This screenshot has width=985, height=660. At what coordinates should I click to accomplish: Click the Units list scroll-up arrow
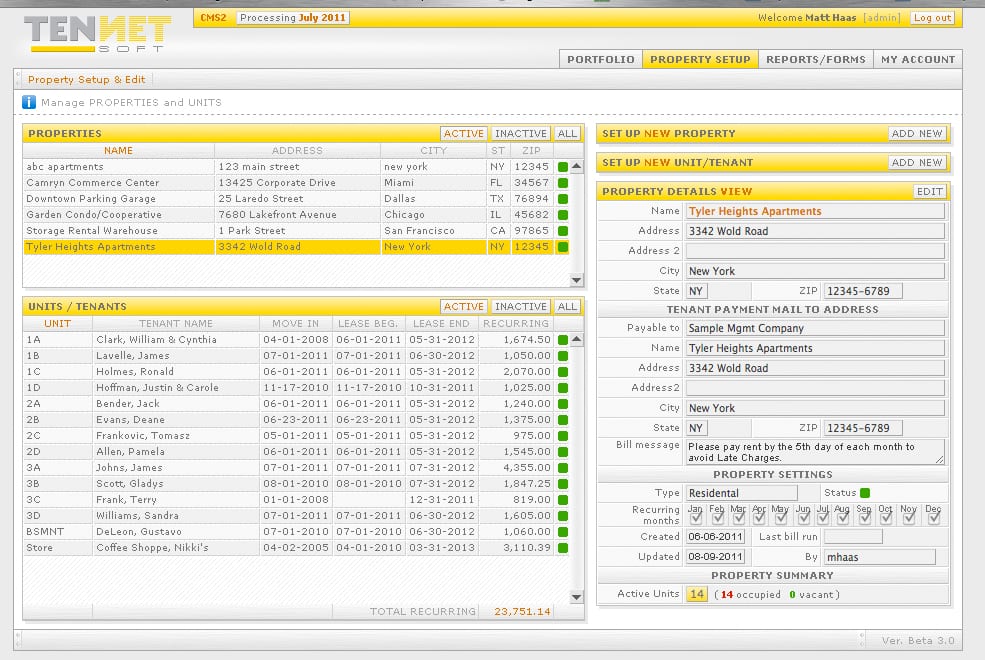(x=576, y=340)
